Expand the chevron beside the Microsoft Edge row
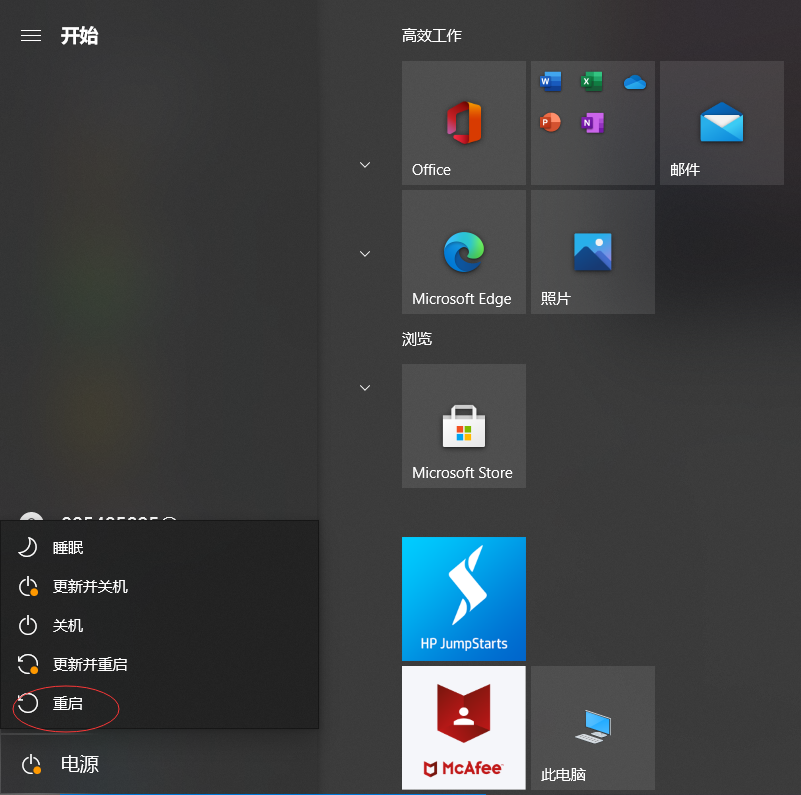Image resolution: width=801 pixels, height=795 pixels. [x=365, y=253]
